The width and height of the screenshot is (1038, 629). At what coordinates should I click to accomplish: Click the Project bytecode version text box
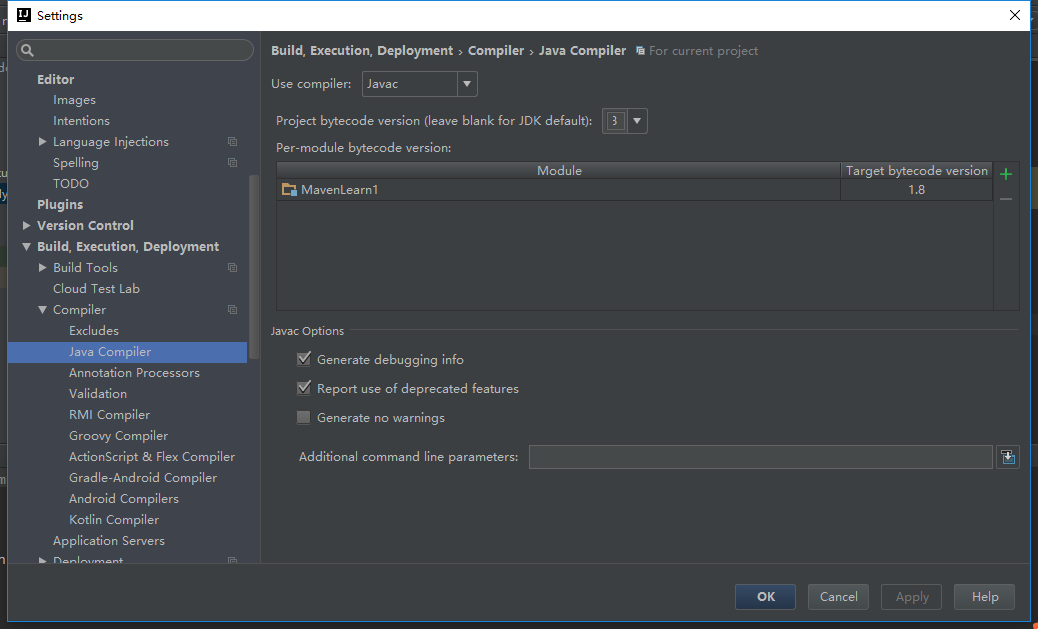(615, 121)
